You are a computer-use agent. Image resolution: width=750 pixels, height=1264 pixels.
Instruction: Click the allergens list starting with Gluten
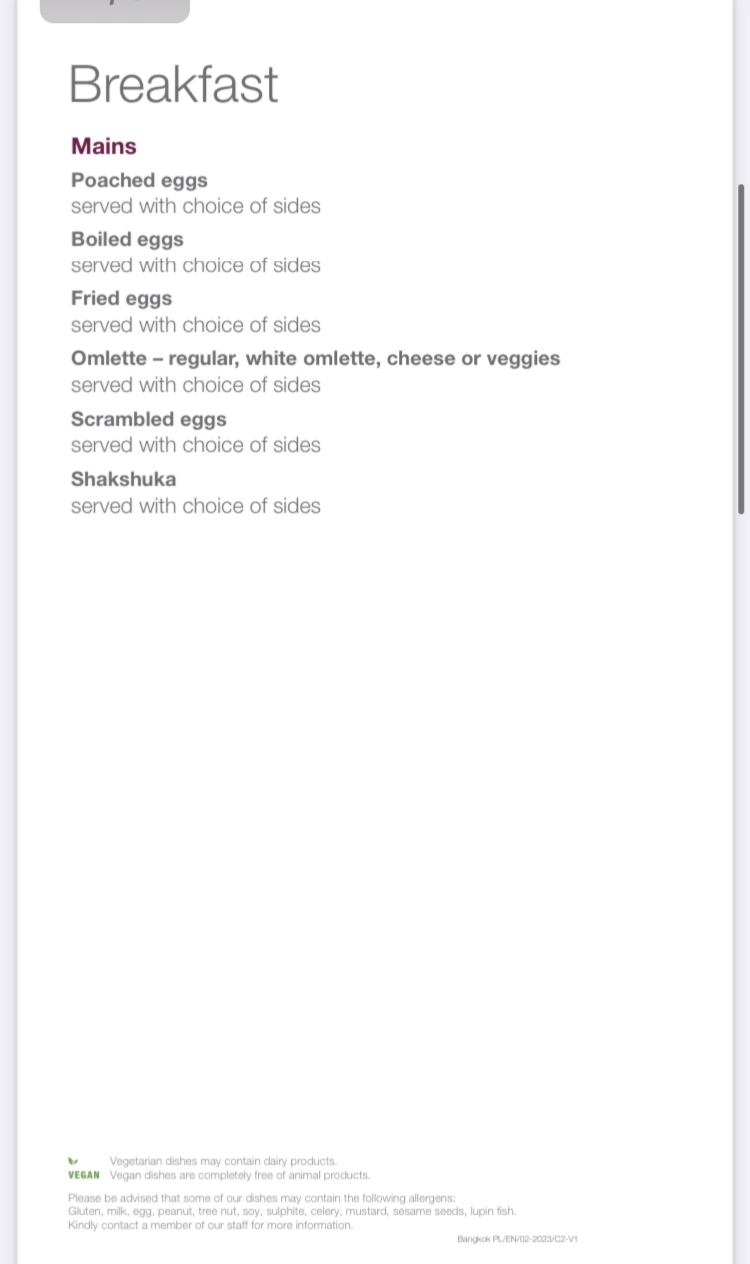[x=292, y=1211]
